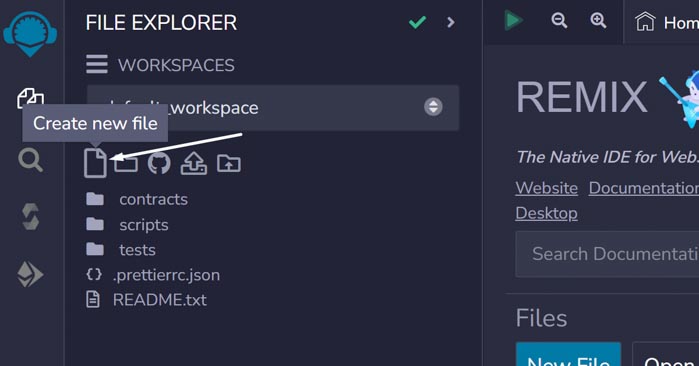Expand the scripts folder
The width and height of the screenshot is (699, 366).
127,225
